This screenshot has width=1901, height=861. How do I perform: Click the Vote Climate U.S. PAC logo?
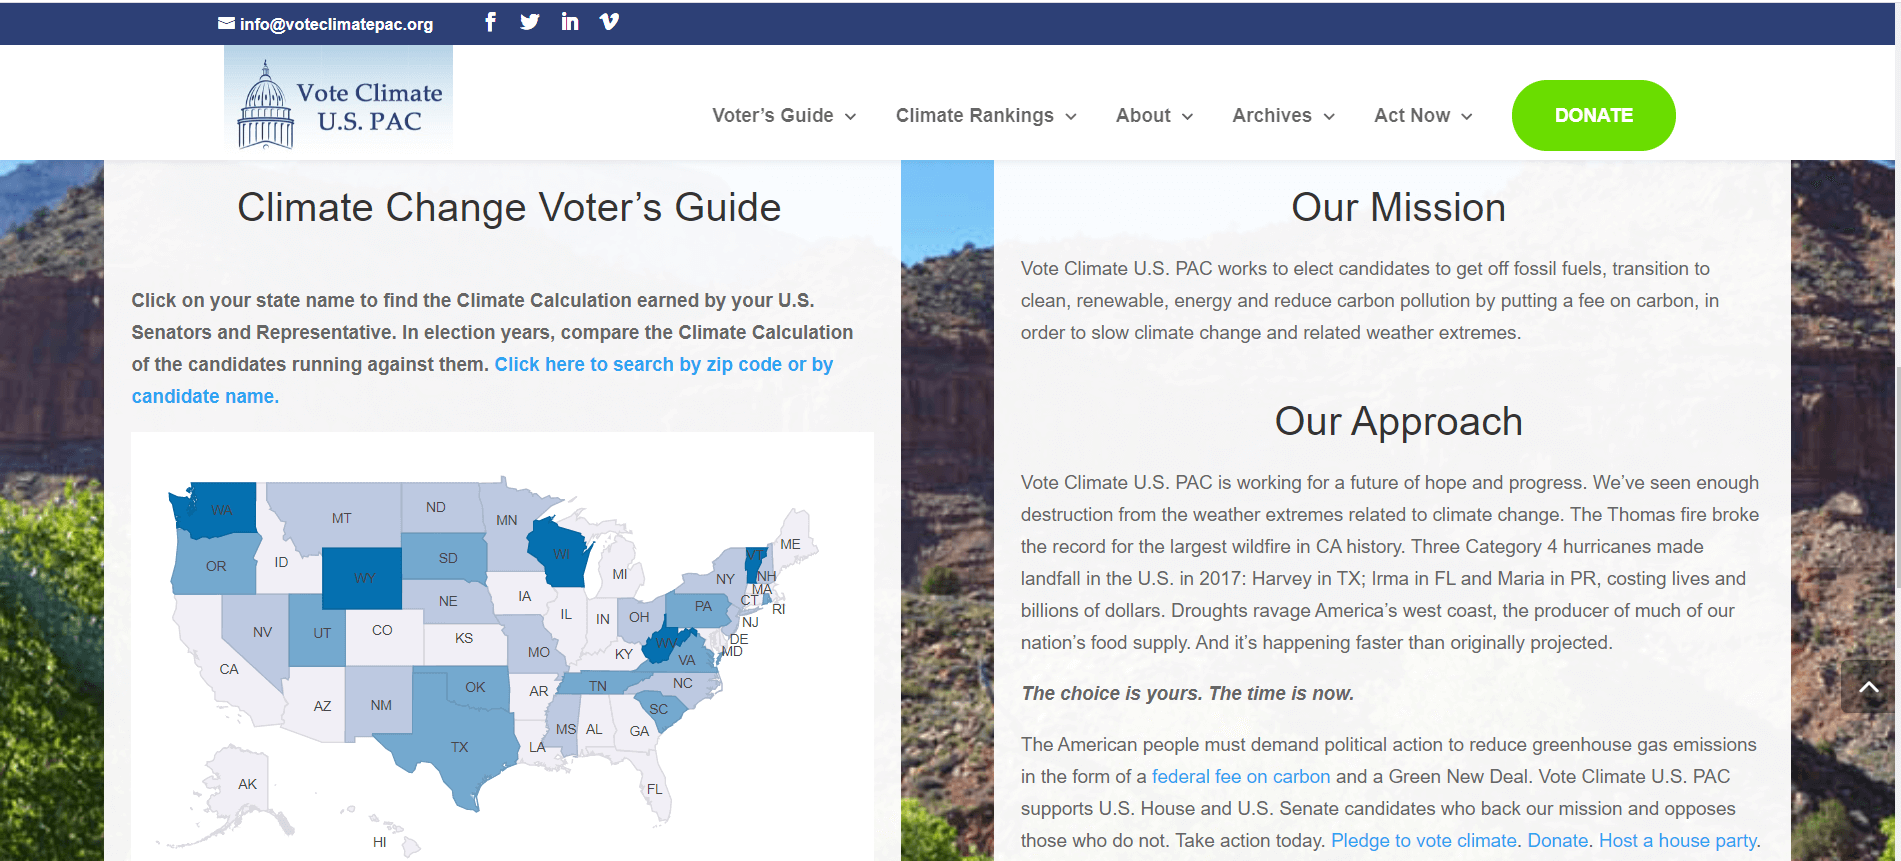click(339, 102)
